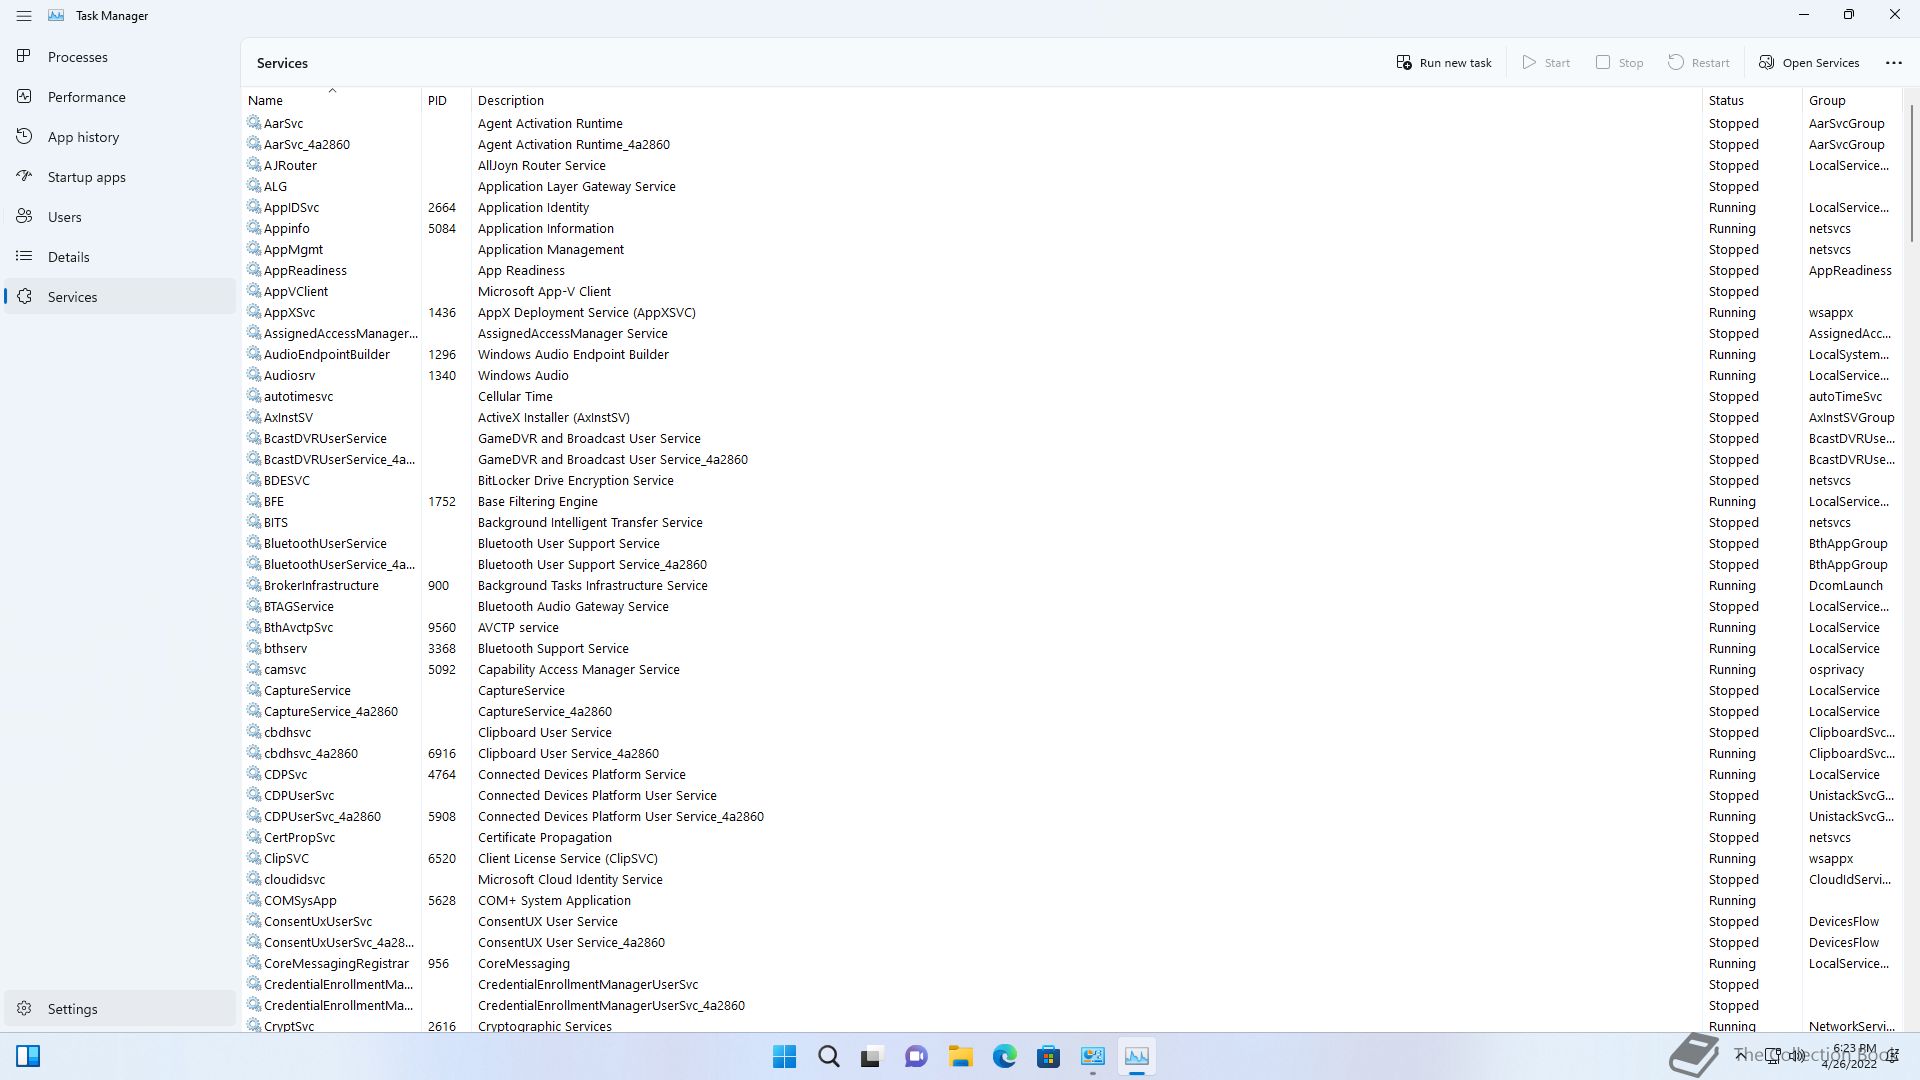This screenshot has height=1080, width=1920.
Task: Click the Start service button
Action: (1546, 62)
